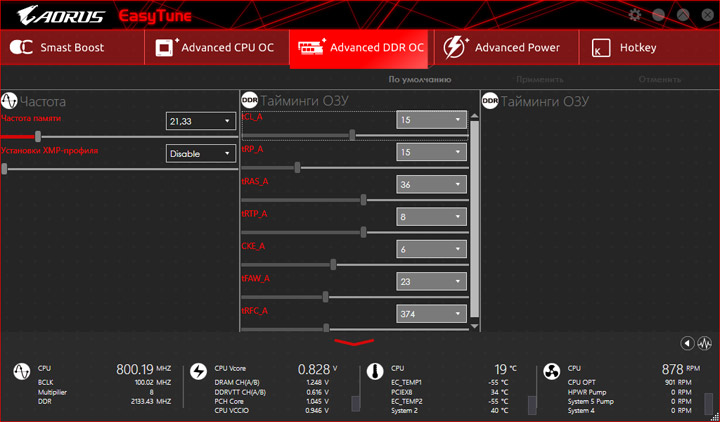Click the XMP-профиля slider handle
The image size is (720, 422).
coord(4,169)
